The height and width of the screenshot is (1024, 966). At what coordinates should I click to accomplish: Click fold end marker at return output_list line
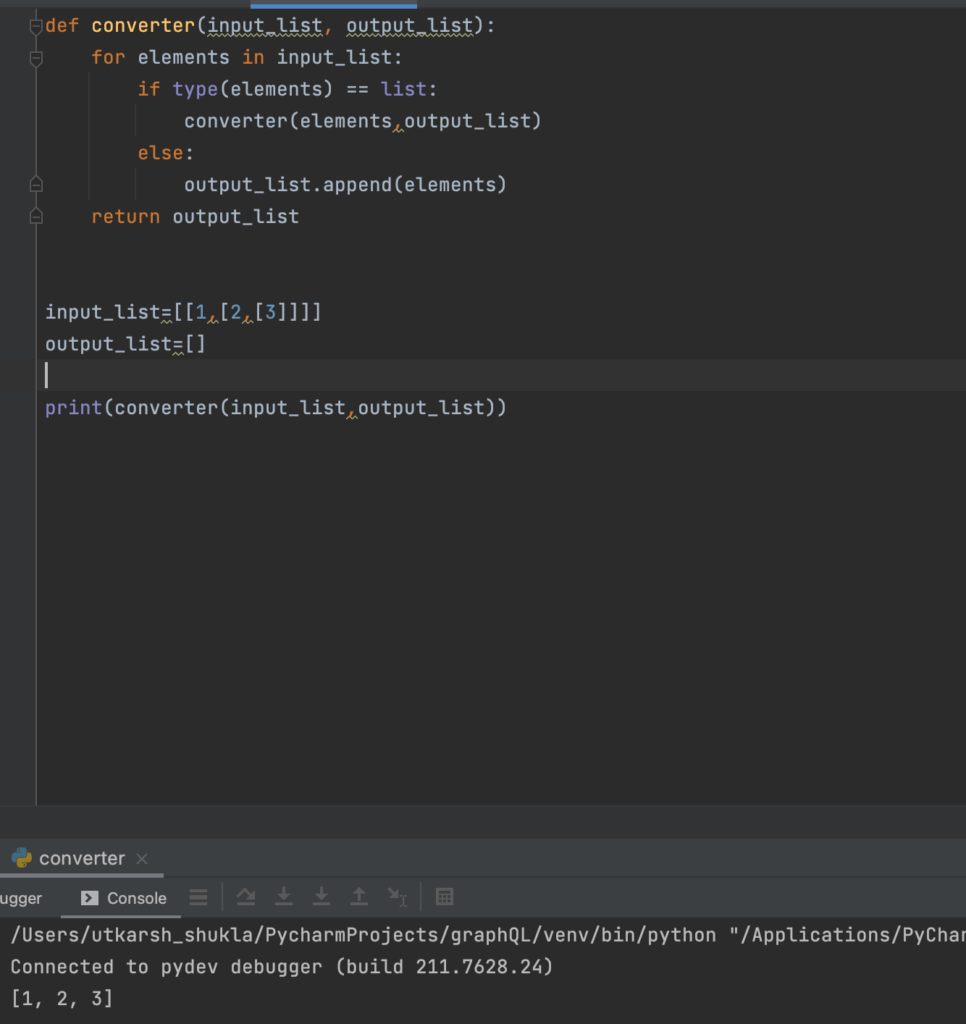tap(36, 217)
